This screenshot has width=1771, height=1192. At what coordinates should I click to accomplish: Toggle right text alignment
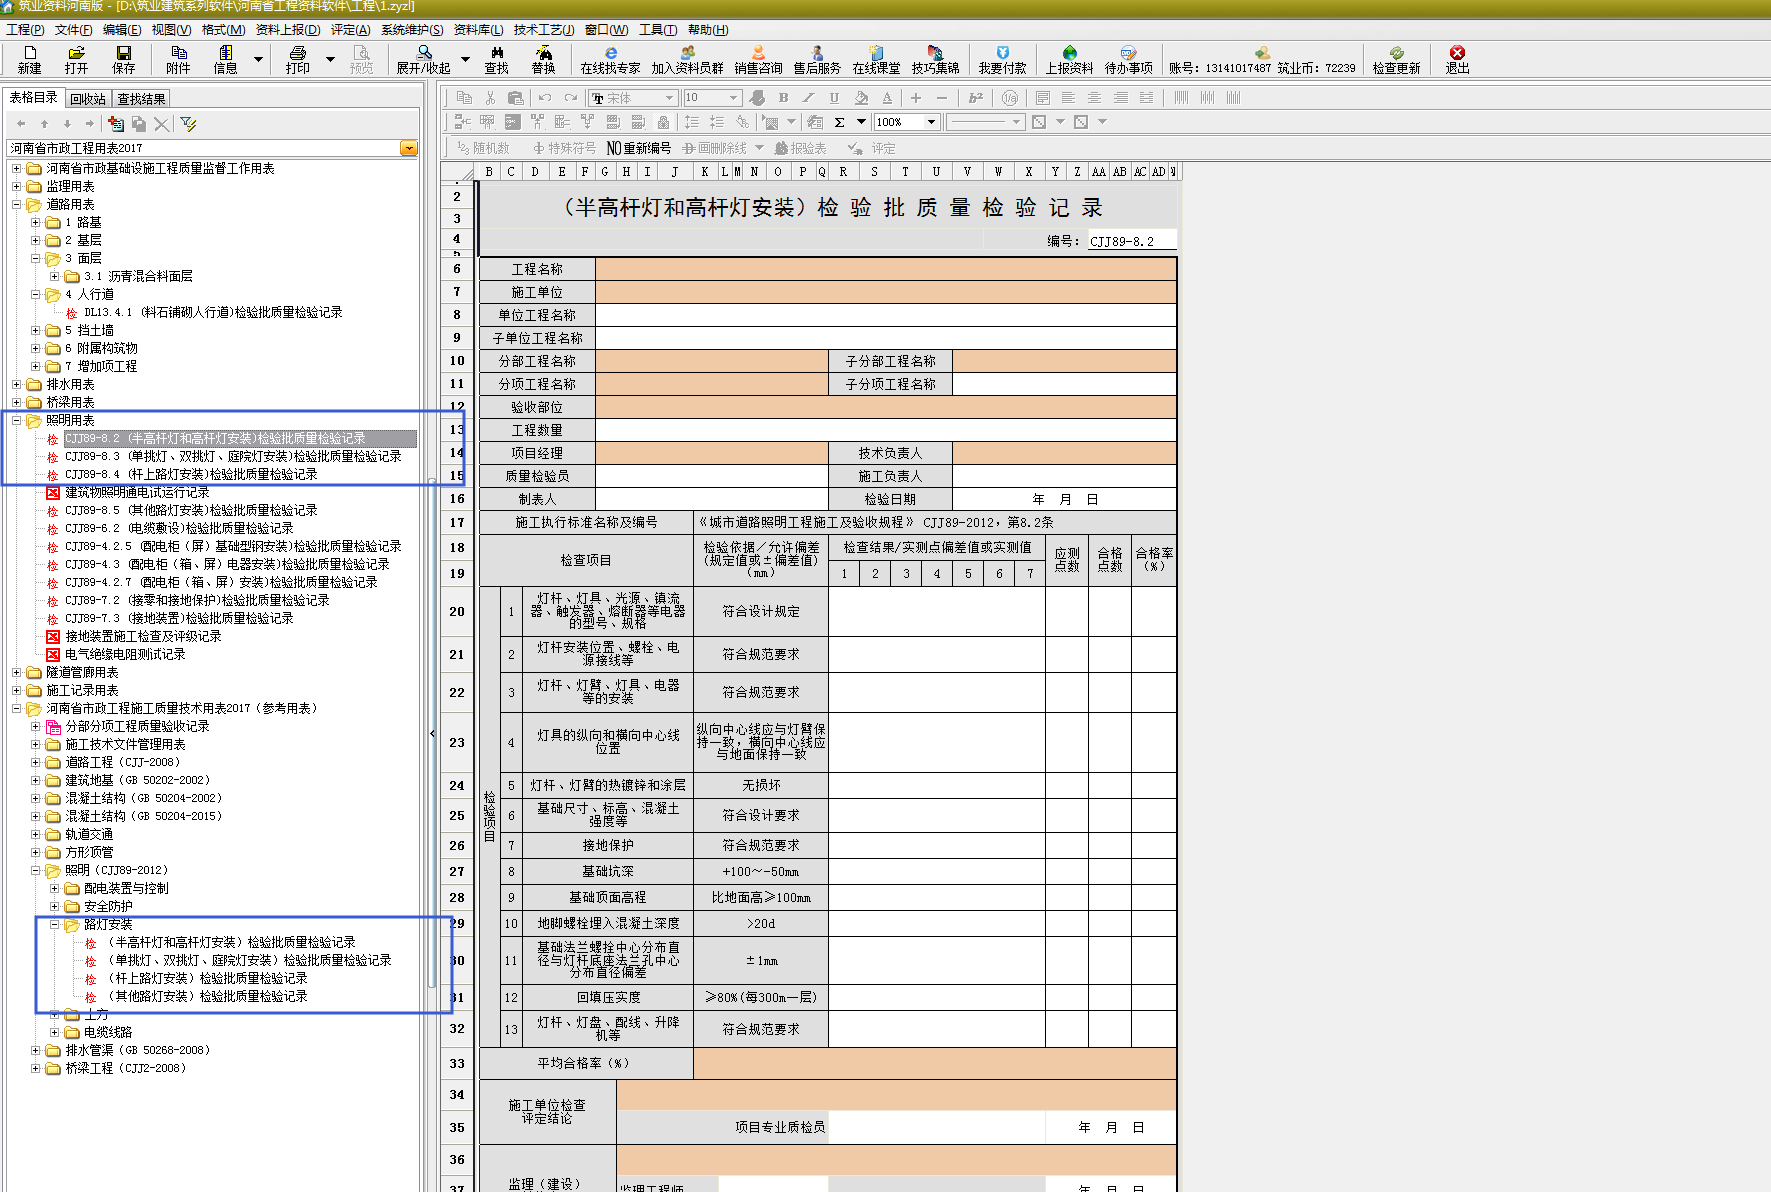(1120, 98)
